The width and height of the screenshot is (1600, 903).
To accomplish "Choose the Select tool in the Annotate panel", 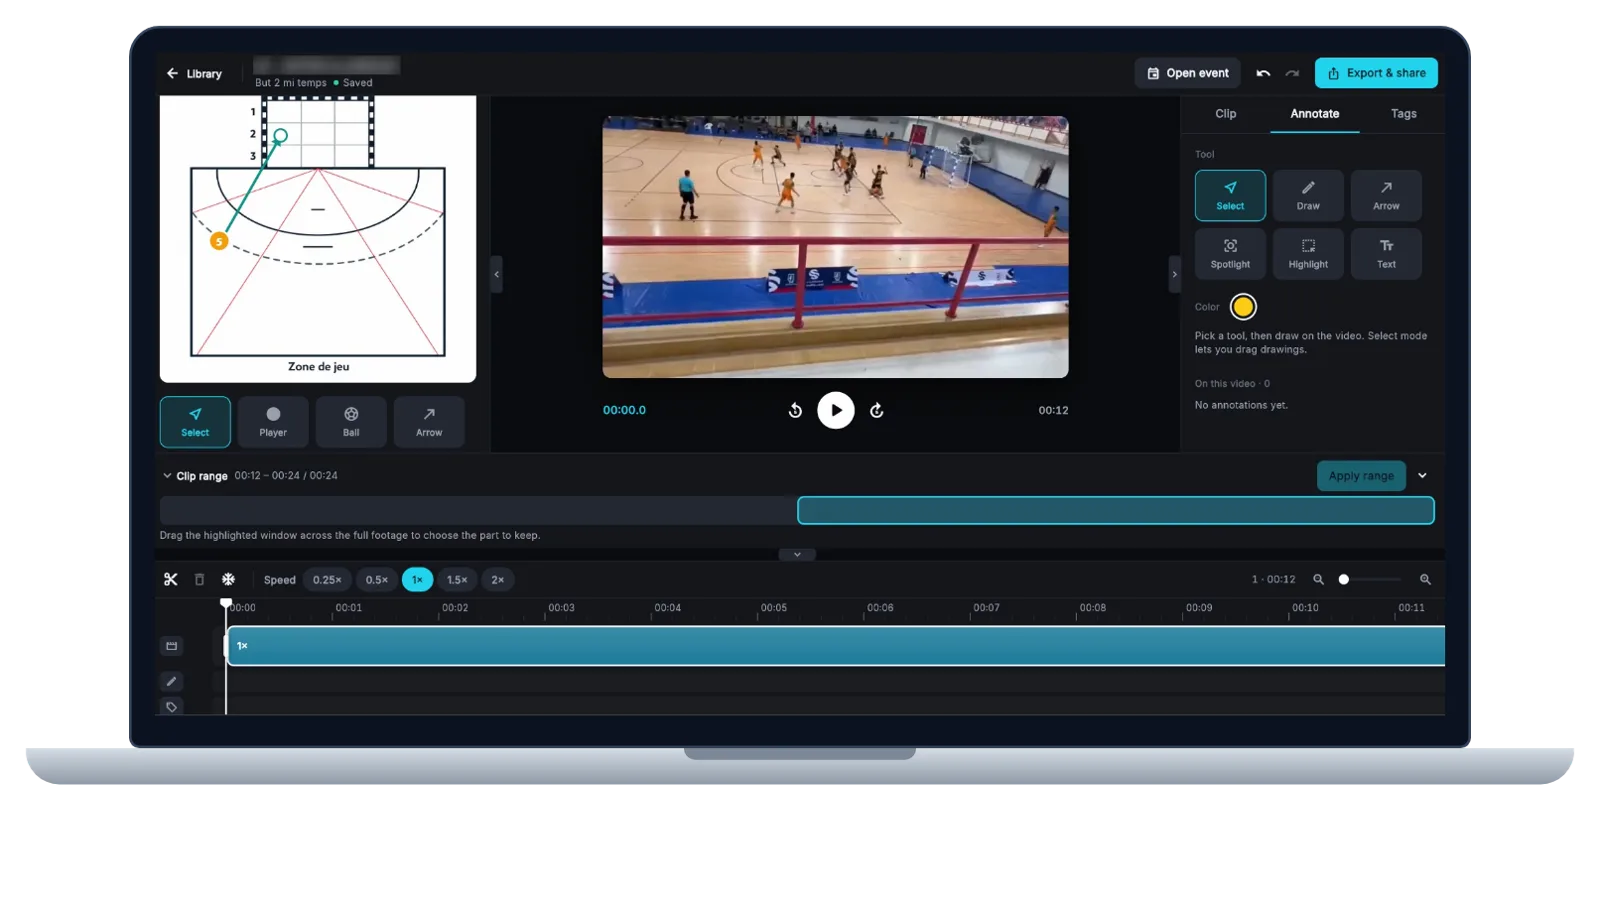I will (1230, 195).
